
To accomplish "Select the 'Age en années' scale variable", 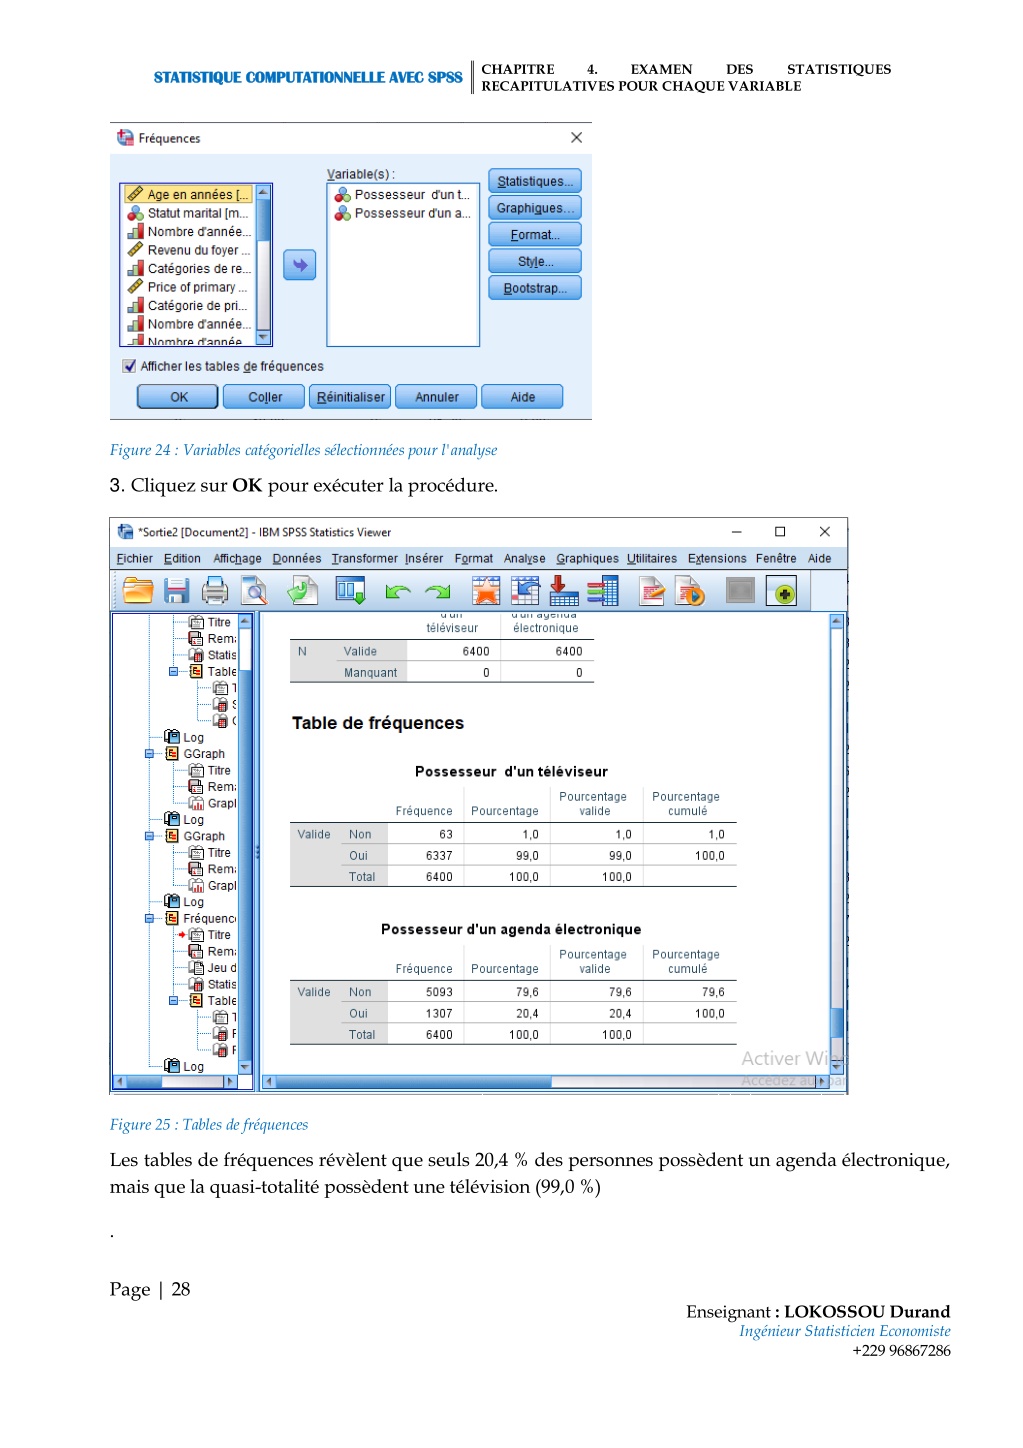I will click(188, 194).
